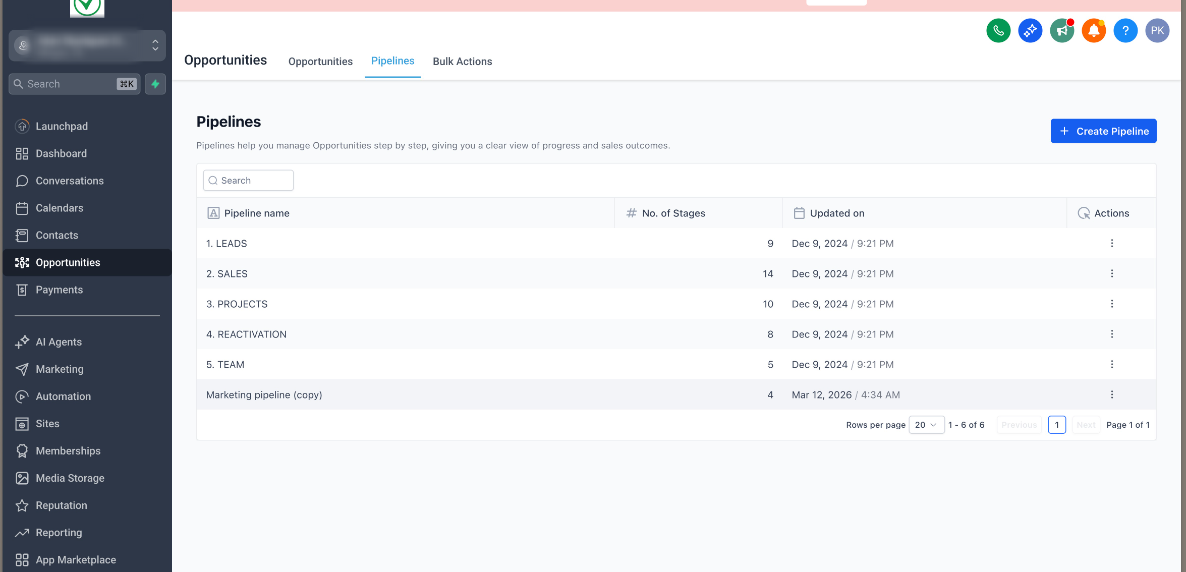Viewport: 1186px width, 572px height.
Task: Select the 5. TEAM pipeline name
Action: pyautogui.click(x=225, y=365)
